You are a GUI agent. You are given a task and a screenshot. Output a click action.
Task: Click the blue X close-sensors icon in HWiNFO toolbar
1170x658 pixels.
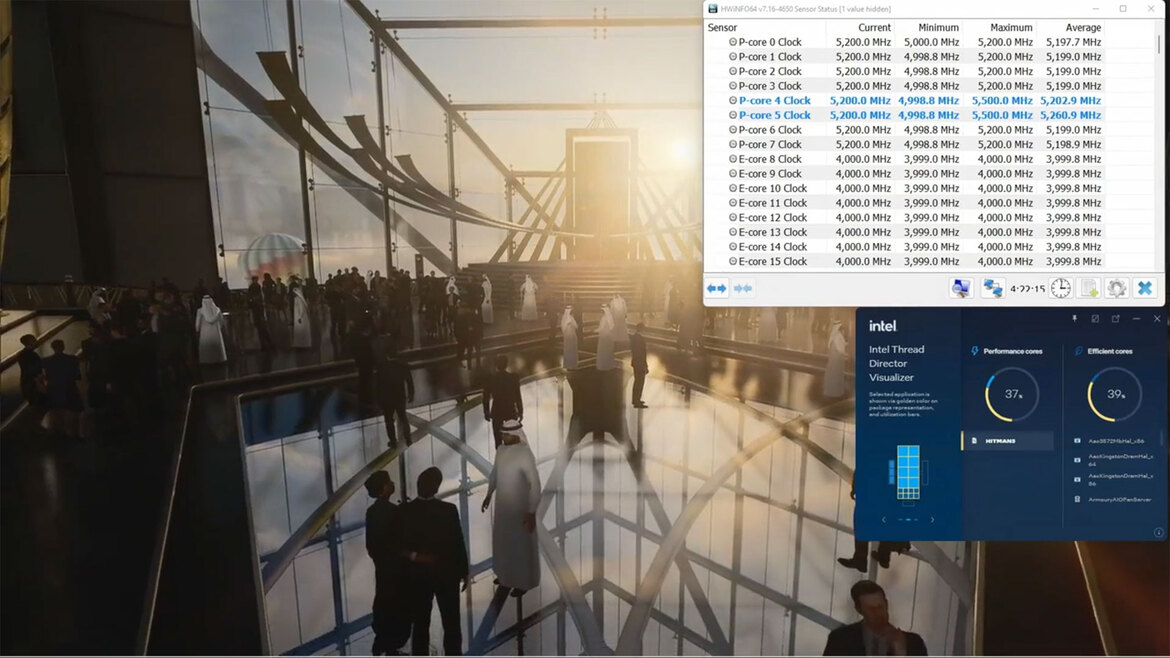[x=1145, y=288]
